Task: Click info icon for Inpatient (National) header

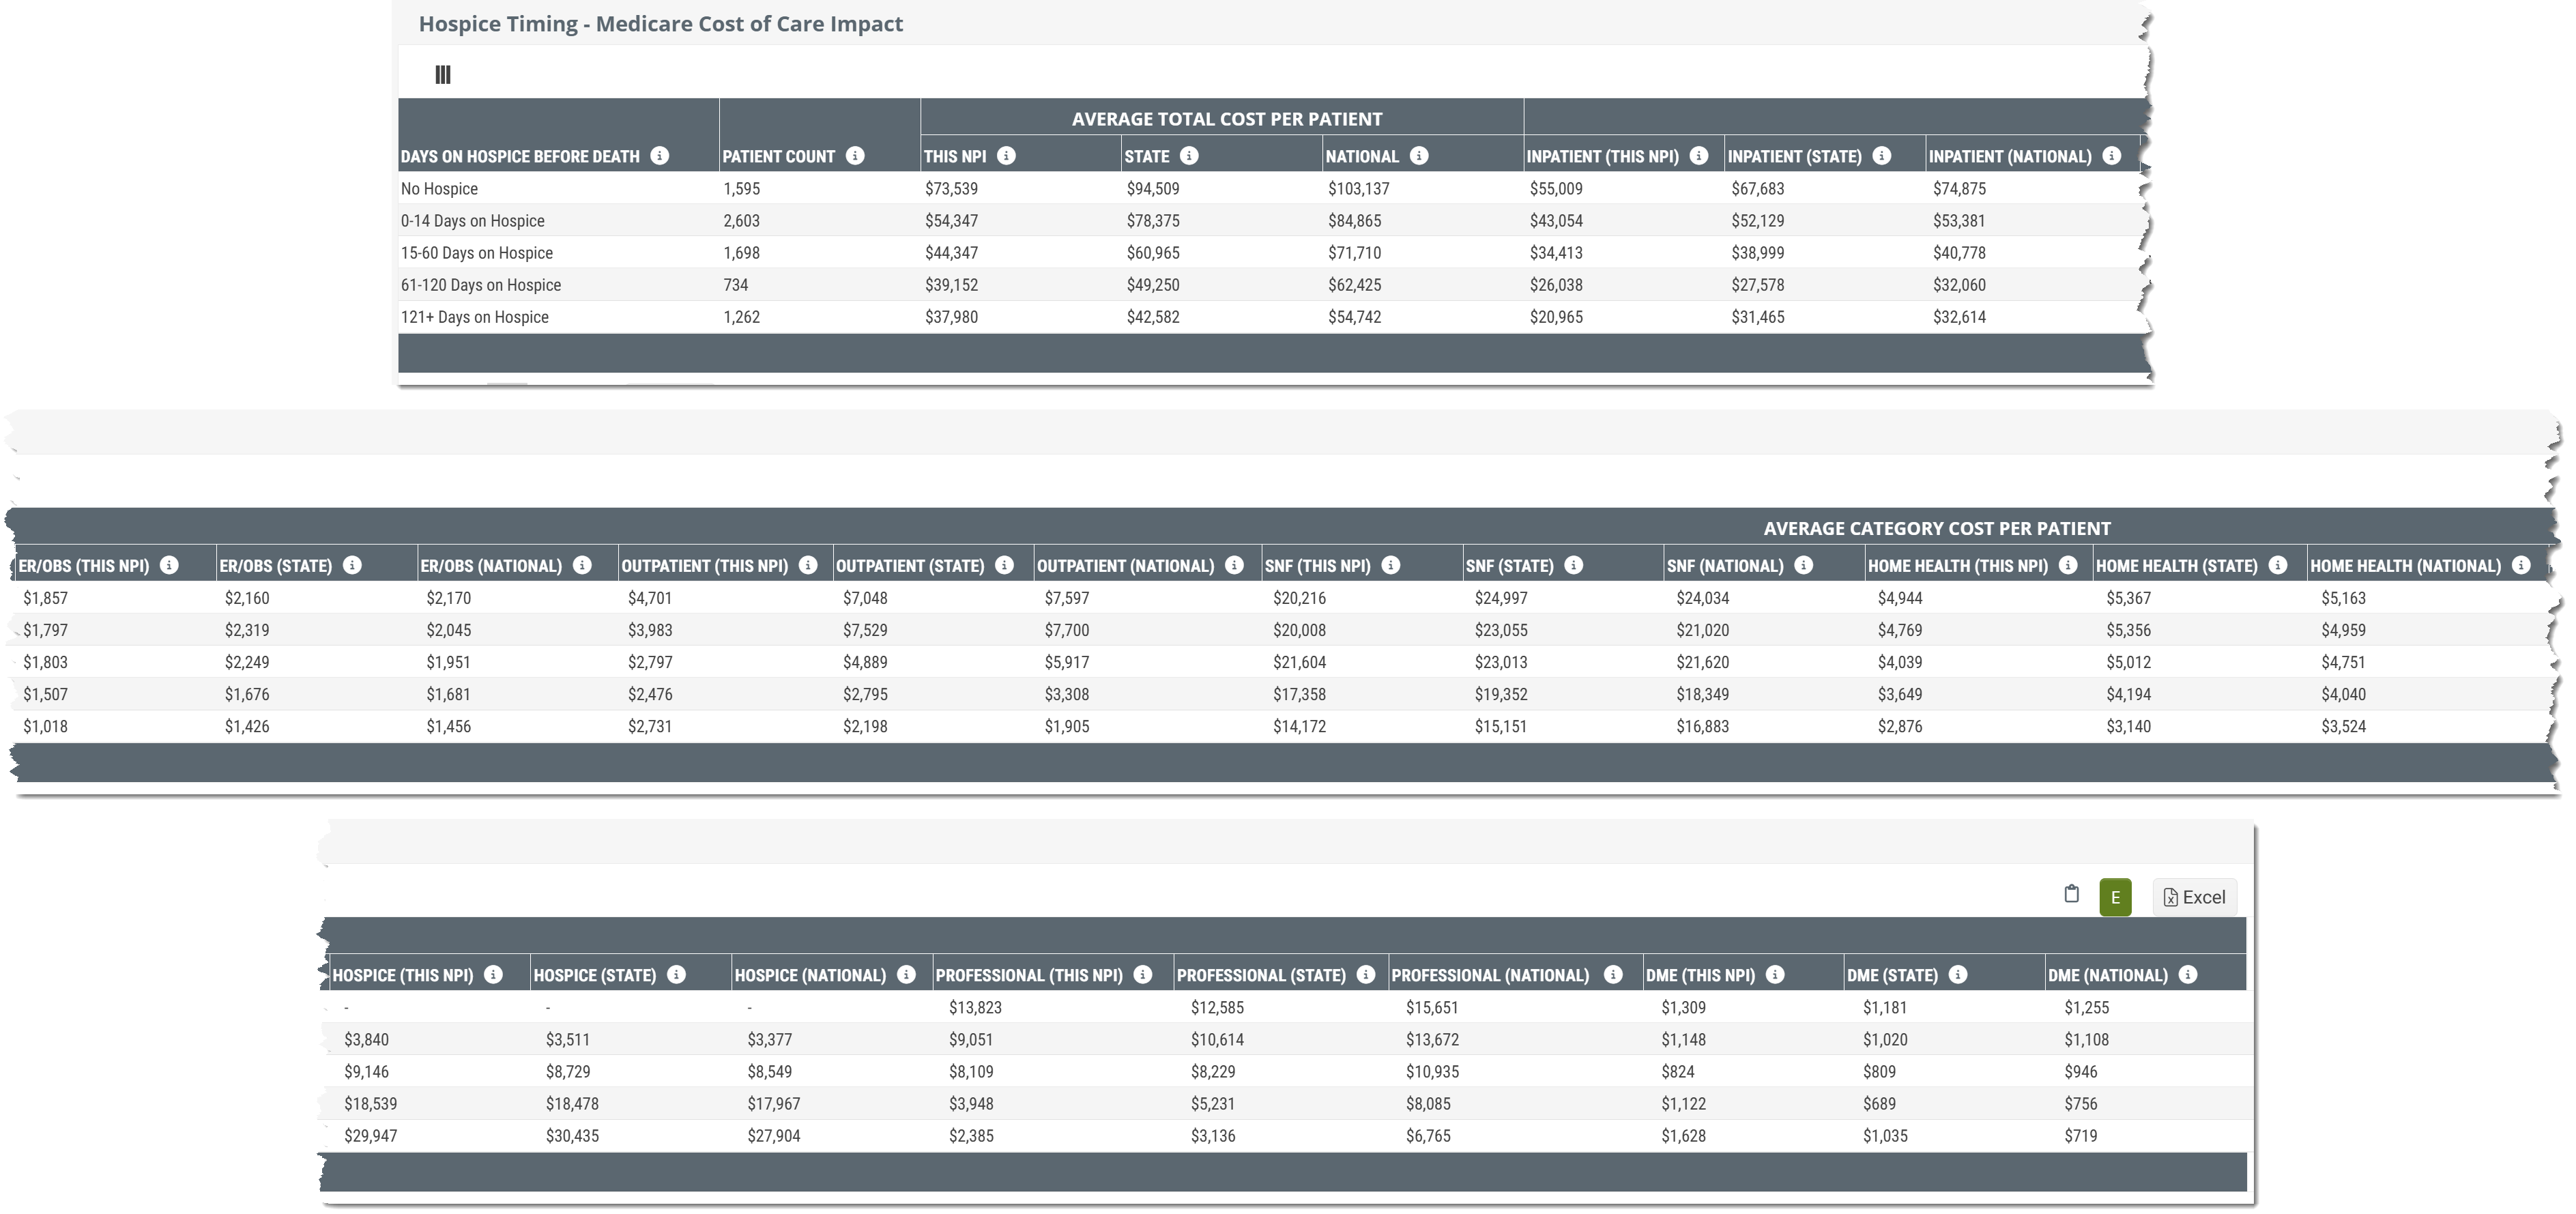Action: tap(2112, 156)
